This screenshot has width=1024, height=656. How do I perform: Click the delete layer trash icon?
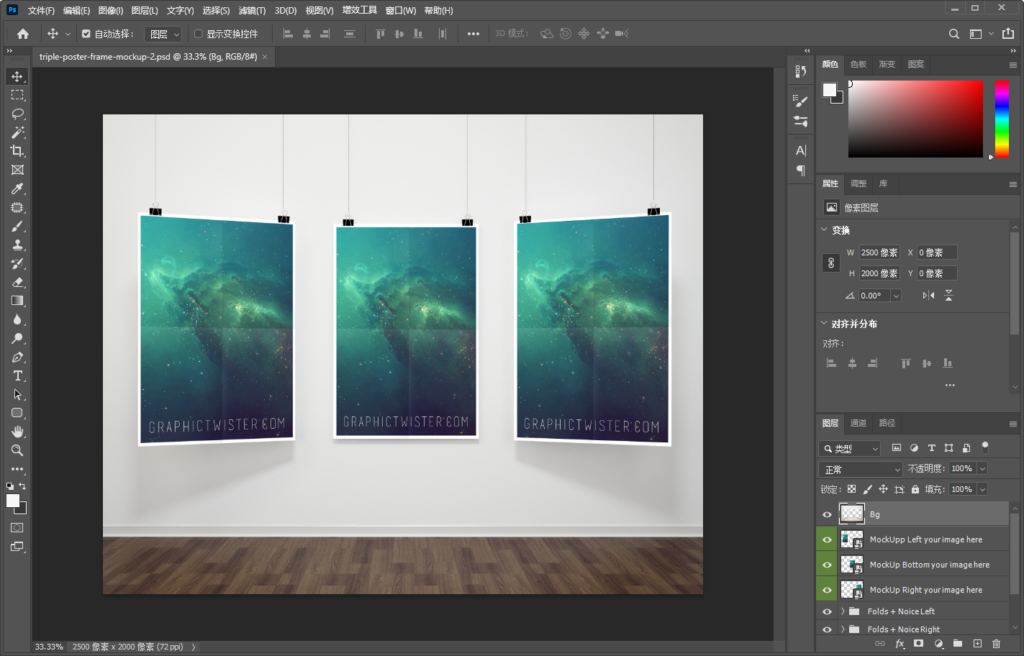pos(996,644)
